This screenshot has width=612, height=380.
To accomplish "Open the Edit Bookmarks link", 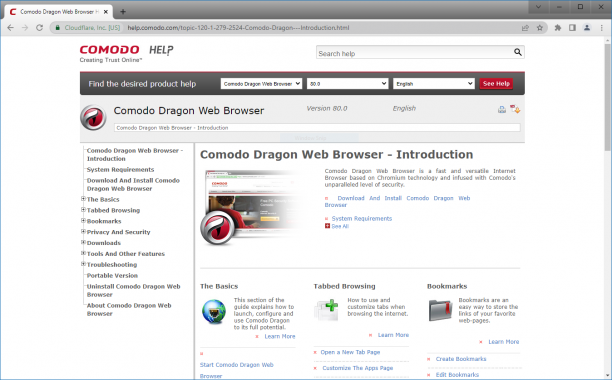I will click(457, 375).
